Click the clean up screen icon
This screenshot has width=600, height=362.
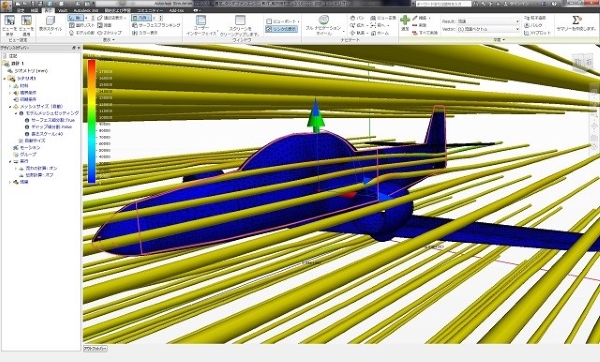coord(240,20)
